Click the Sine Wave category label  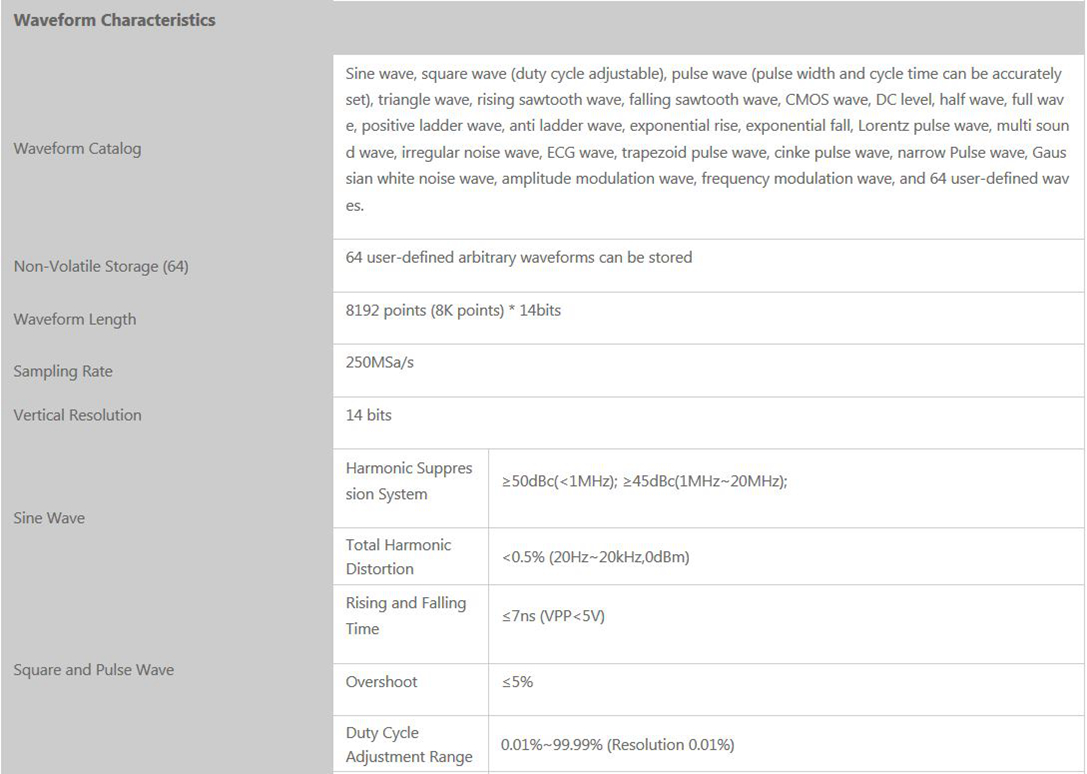49,519
